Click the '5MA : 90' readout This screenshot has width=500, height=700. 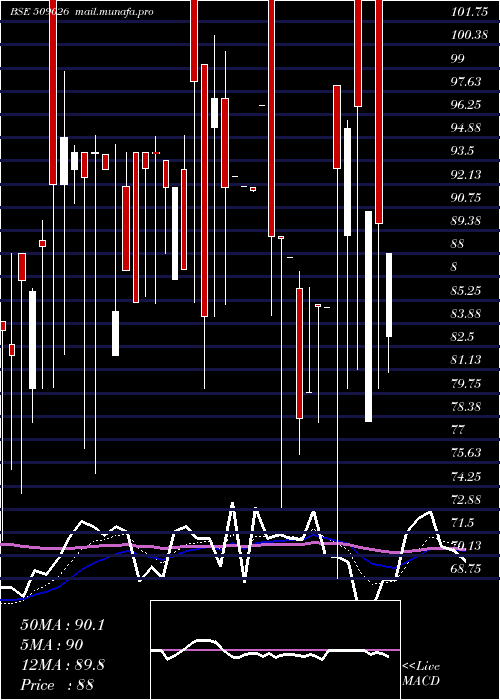[52, 645]
